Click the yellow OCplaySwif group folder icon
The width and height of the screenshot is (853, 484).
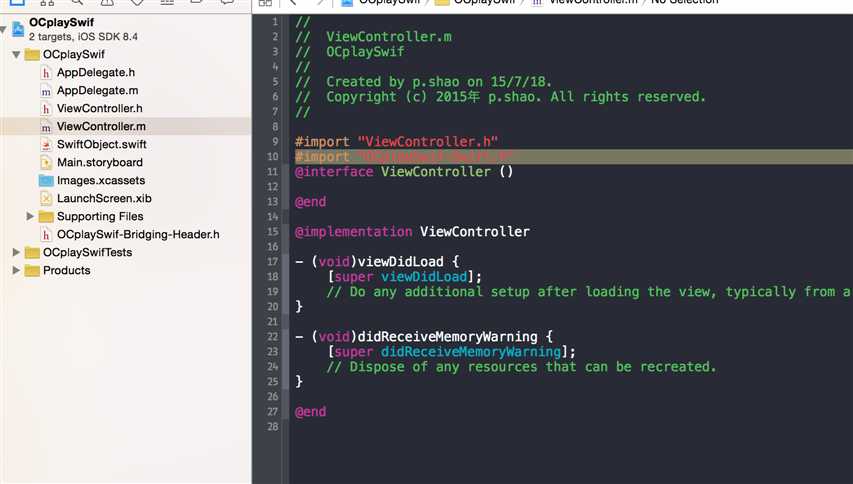[x=32, y=54]
